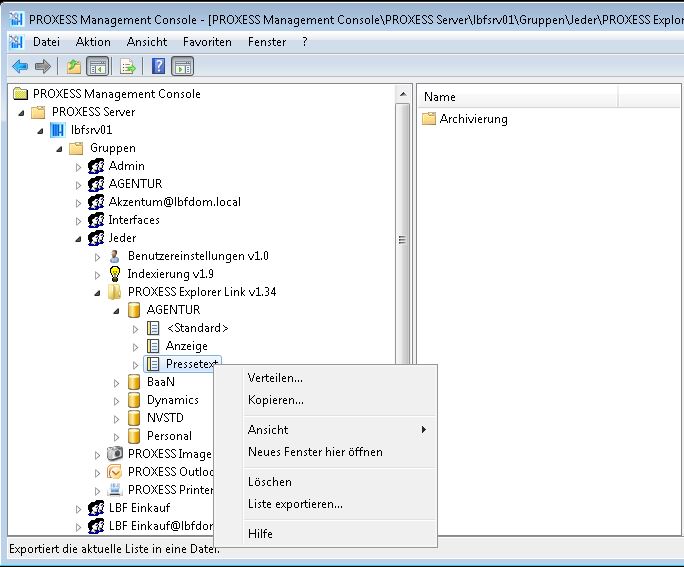The image size is (684, 567).
Task: Open the Datei menu
Action: (46, 42)
